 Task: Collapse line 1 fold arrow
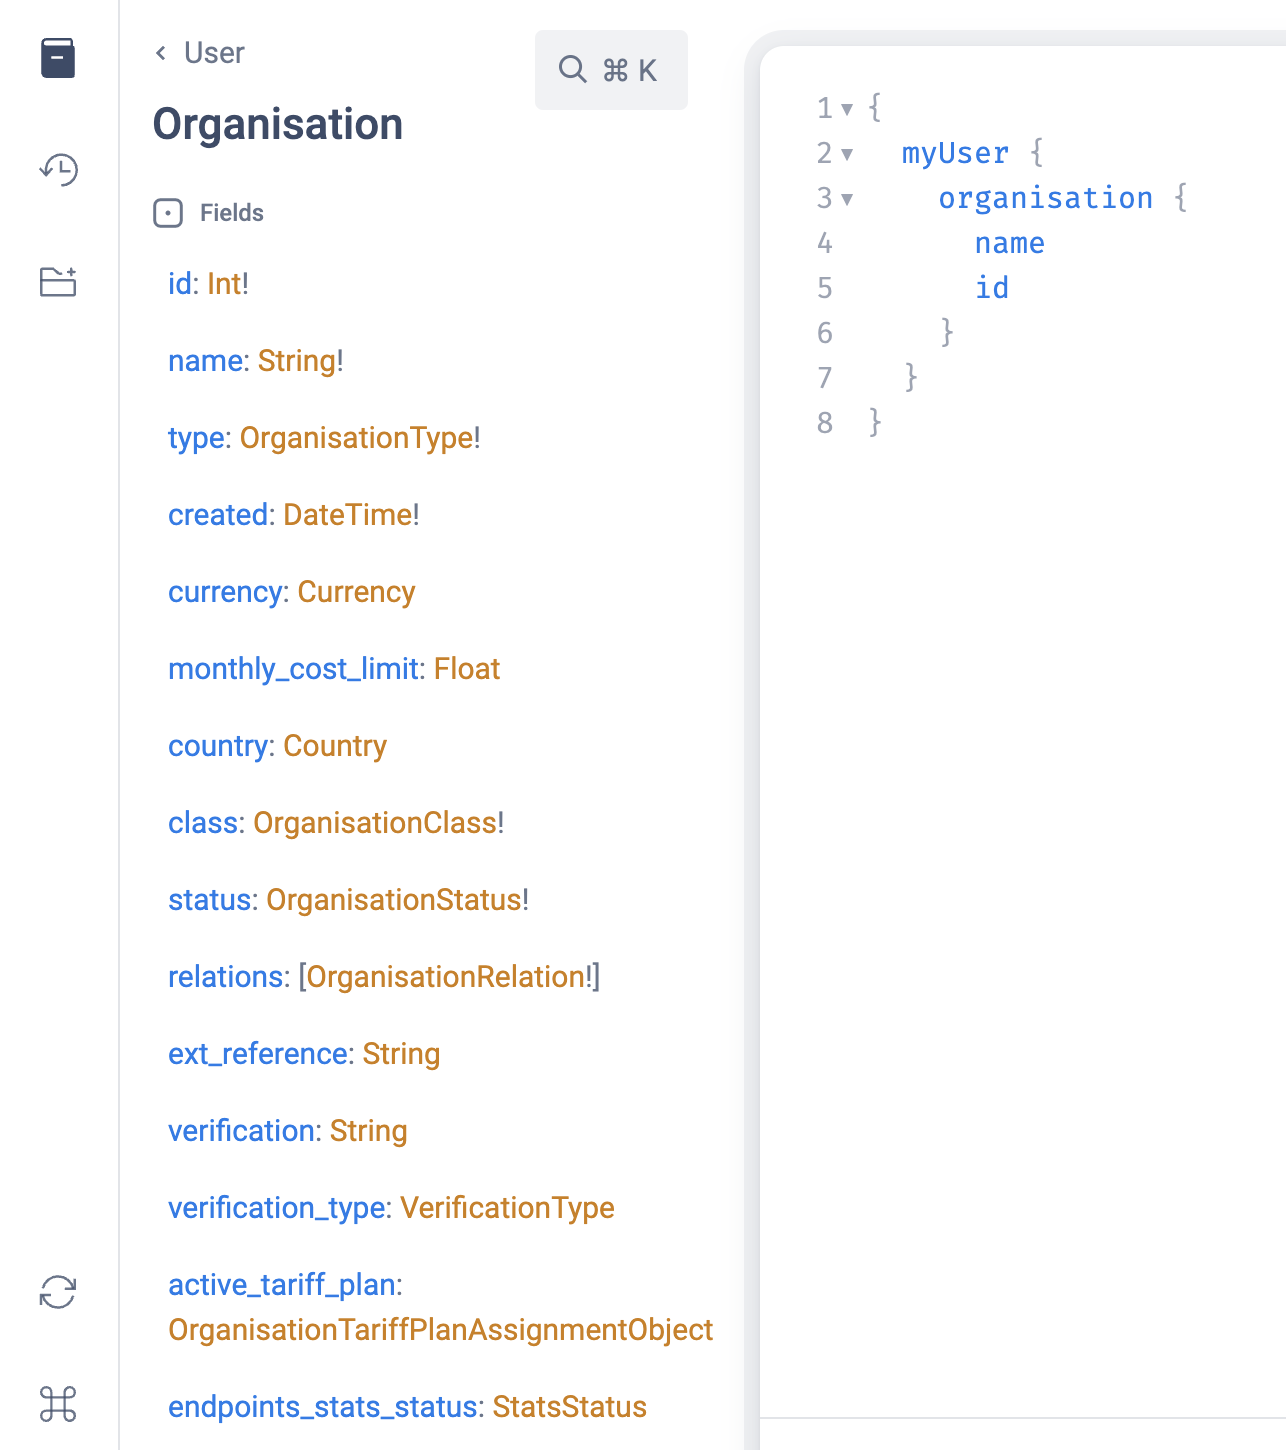coord(847,109)
